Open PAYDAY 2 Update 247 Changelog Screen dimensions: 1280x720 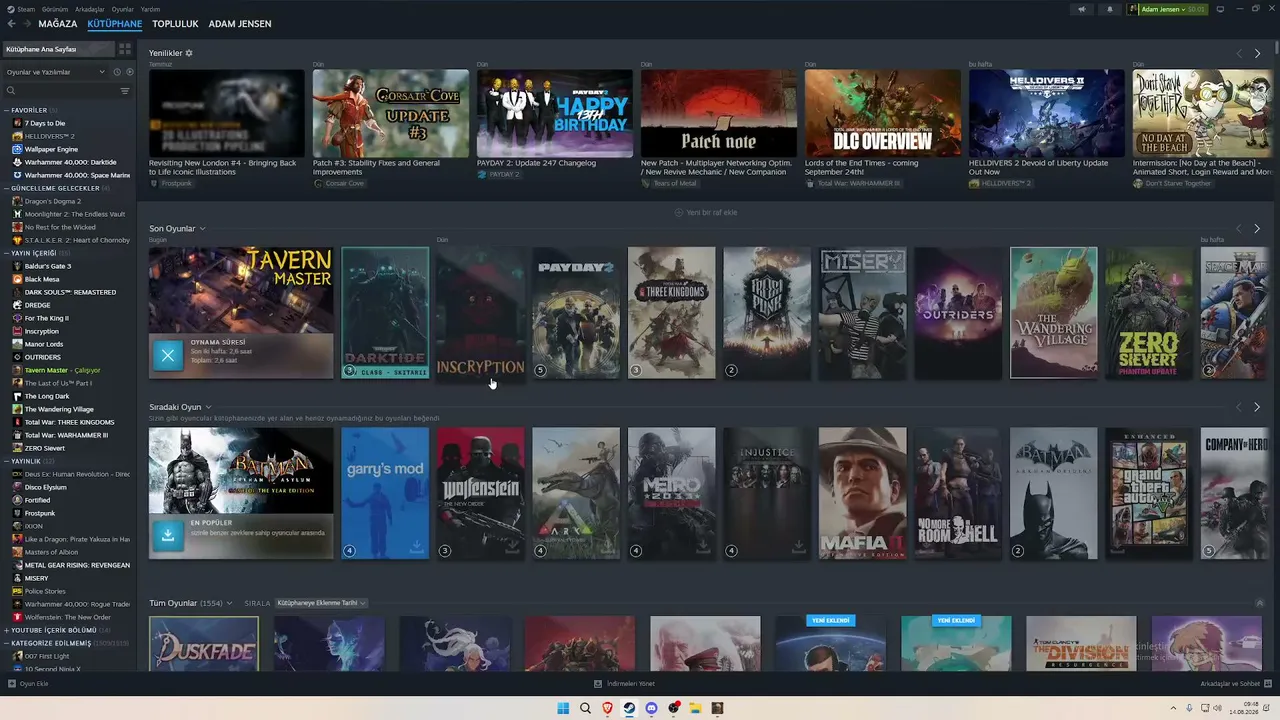536,163
